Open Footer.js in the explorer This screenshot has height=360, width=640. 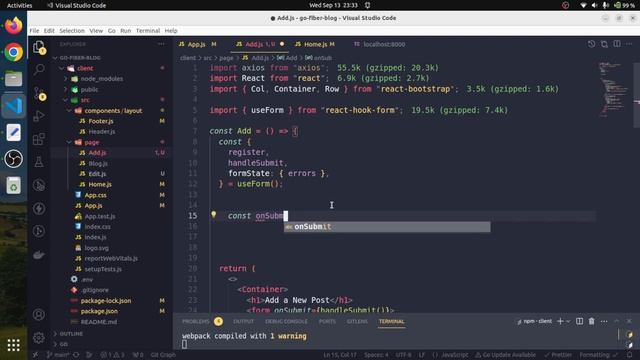pos(101,121)
